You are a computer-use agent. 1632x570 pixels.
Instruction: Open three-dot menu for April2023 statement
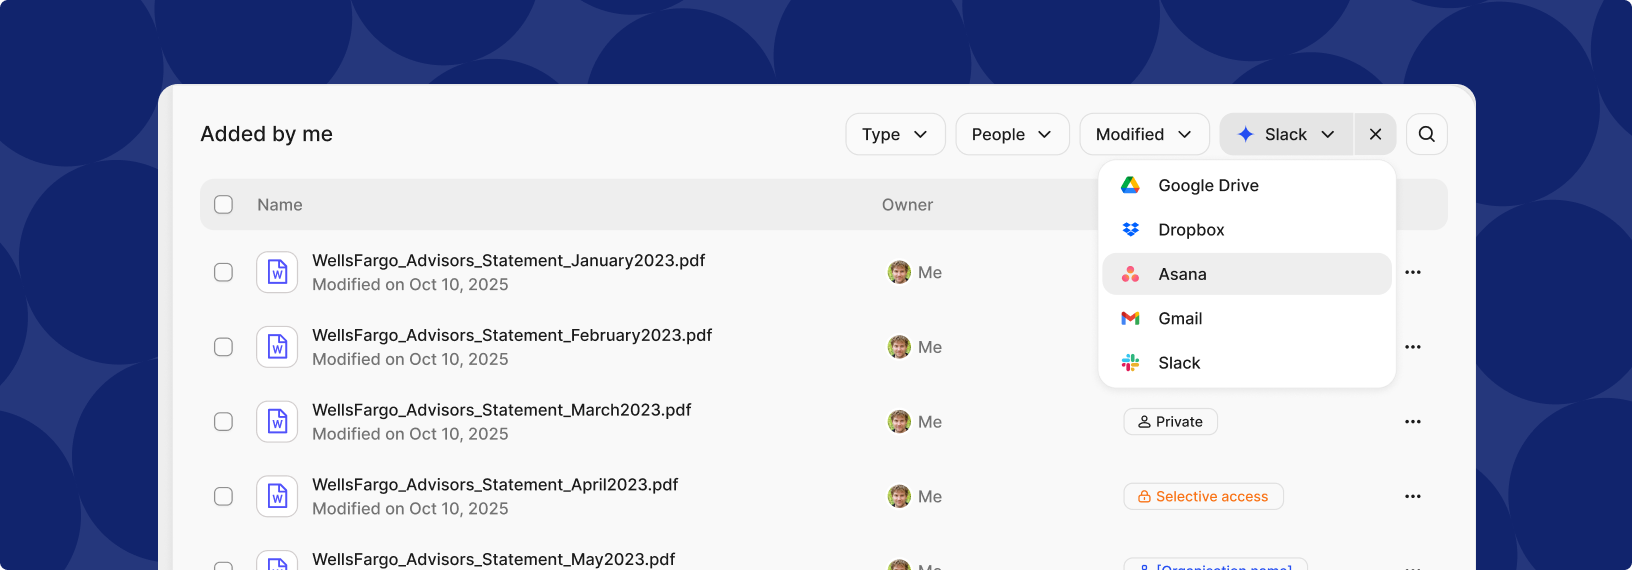tap(1412, 497)
